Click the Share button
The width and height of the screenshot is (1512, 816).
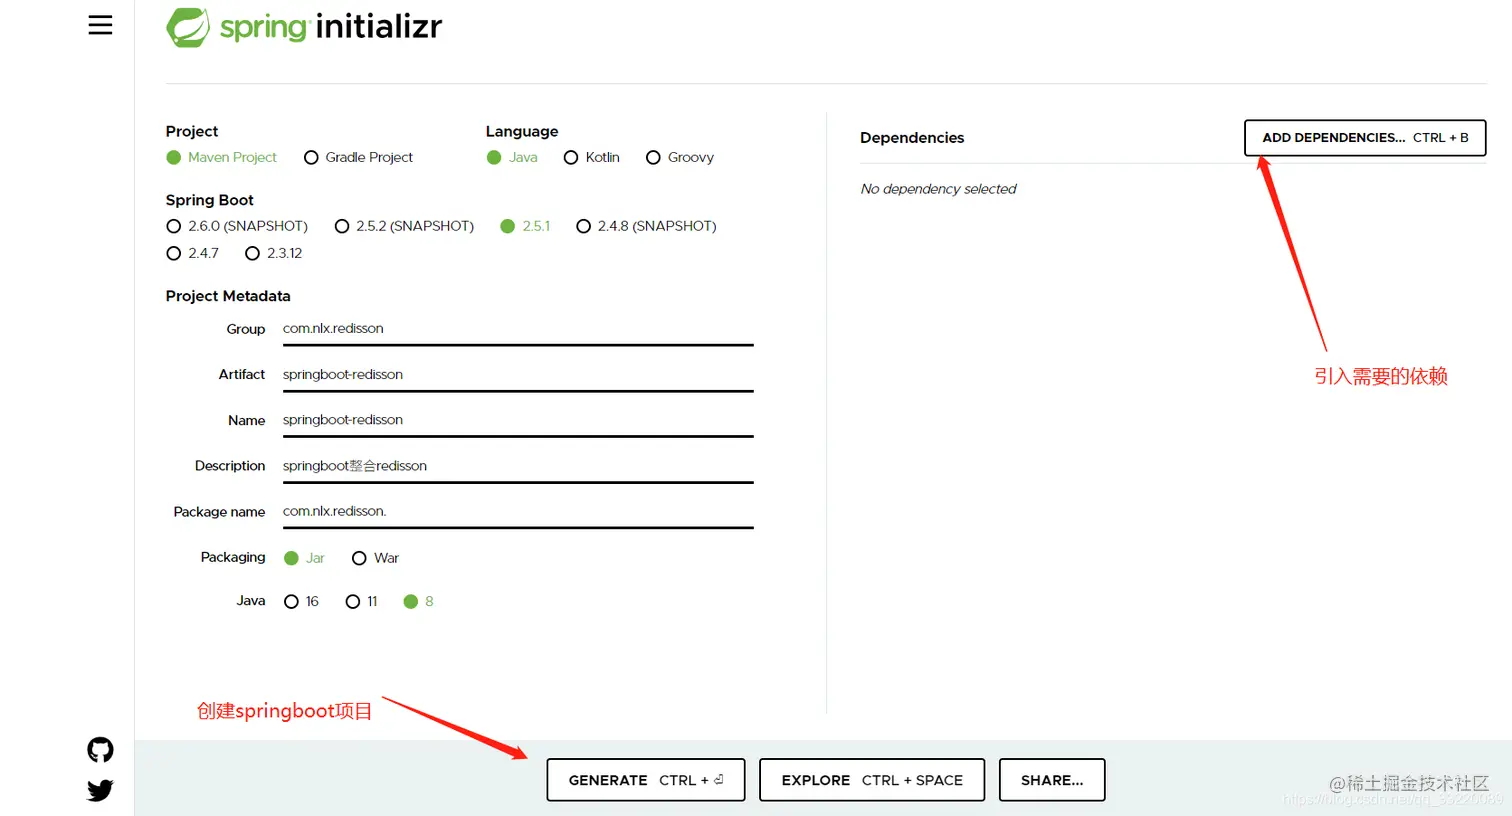[x=1052, y=780]
